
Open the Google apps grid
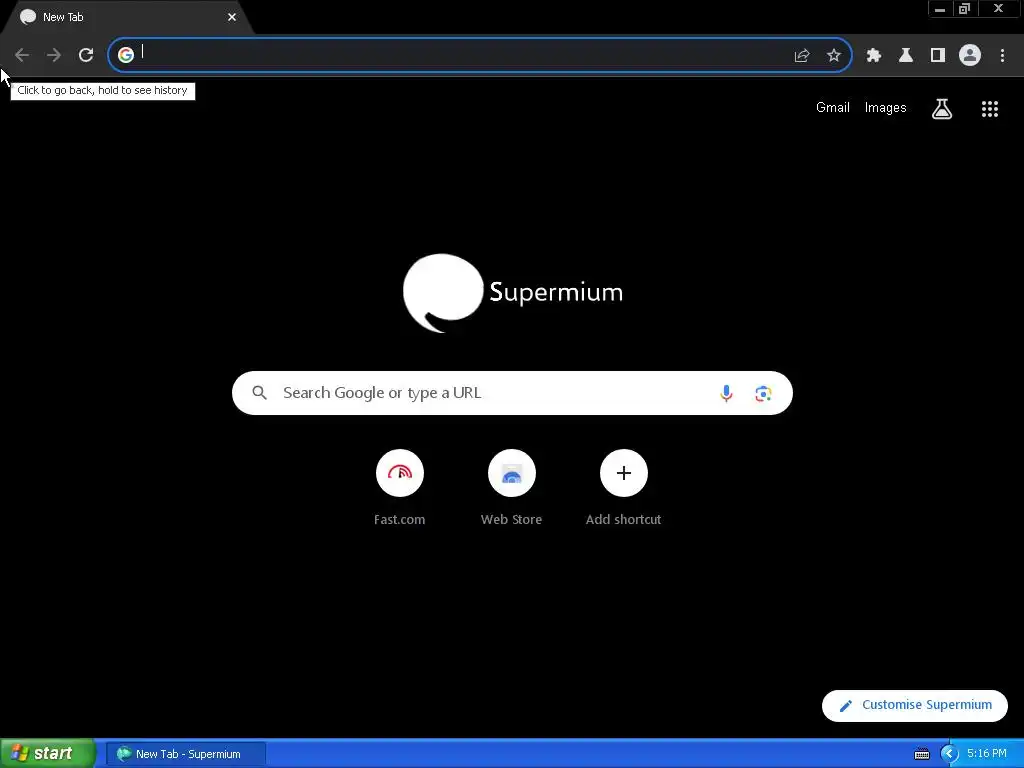point(989,109)
